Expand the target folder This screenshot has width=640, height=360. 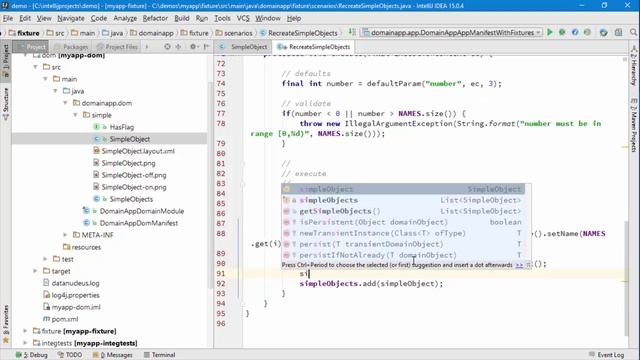pos(36,271)
